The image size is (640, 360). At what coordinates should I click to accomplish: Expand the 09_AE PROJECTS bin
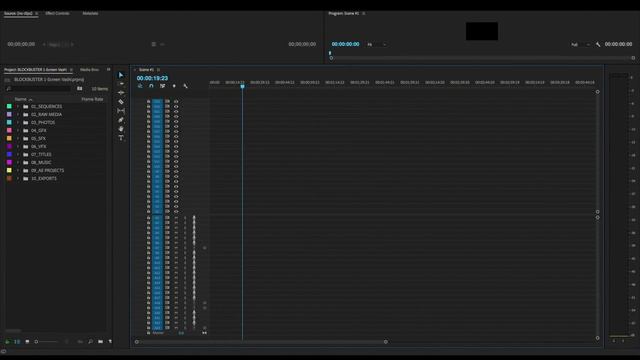(x=18, y=170)
